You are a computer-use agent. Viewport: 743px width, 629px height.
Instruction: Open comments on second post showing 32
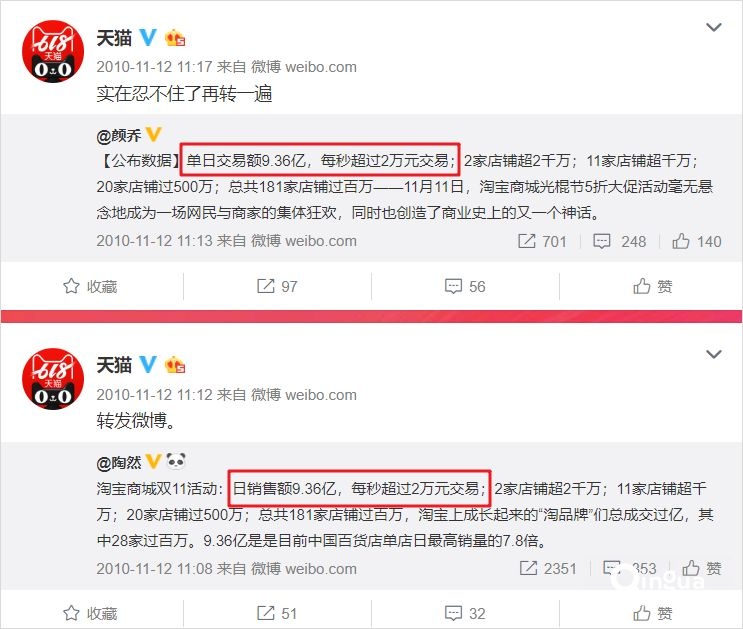tap(465, 613)
